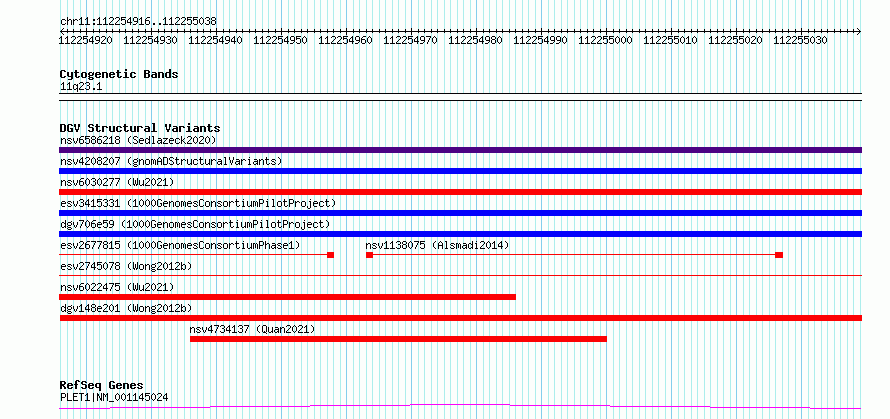Image resolution: width=890 pixels, height=419 pixels.
Task: Click the blue esv3415331 variant bar
Action: [460, 213]
